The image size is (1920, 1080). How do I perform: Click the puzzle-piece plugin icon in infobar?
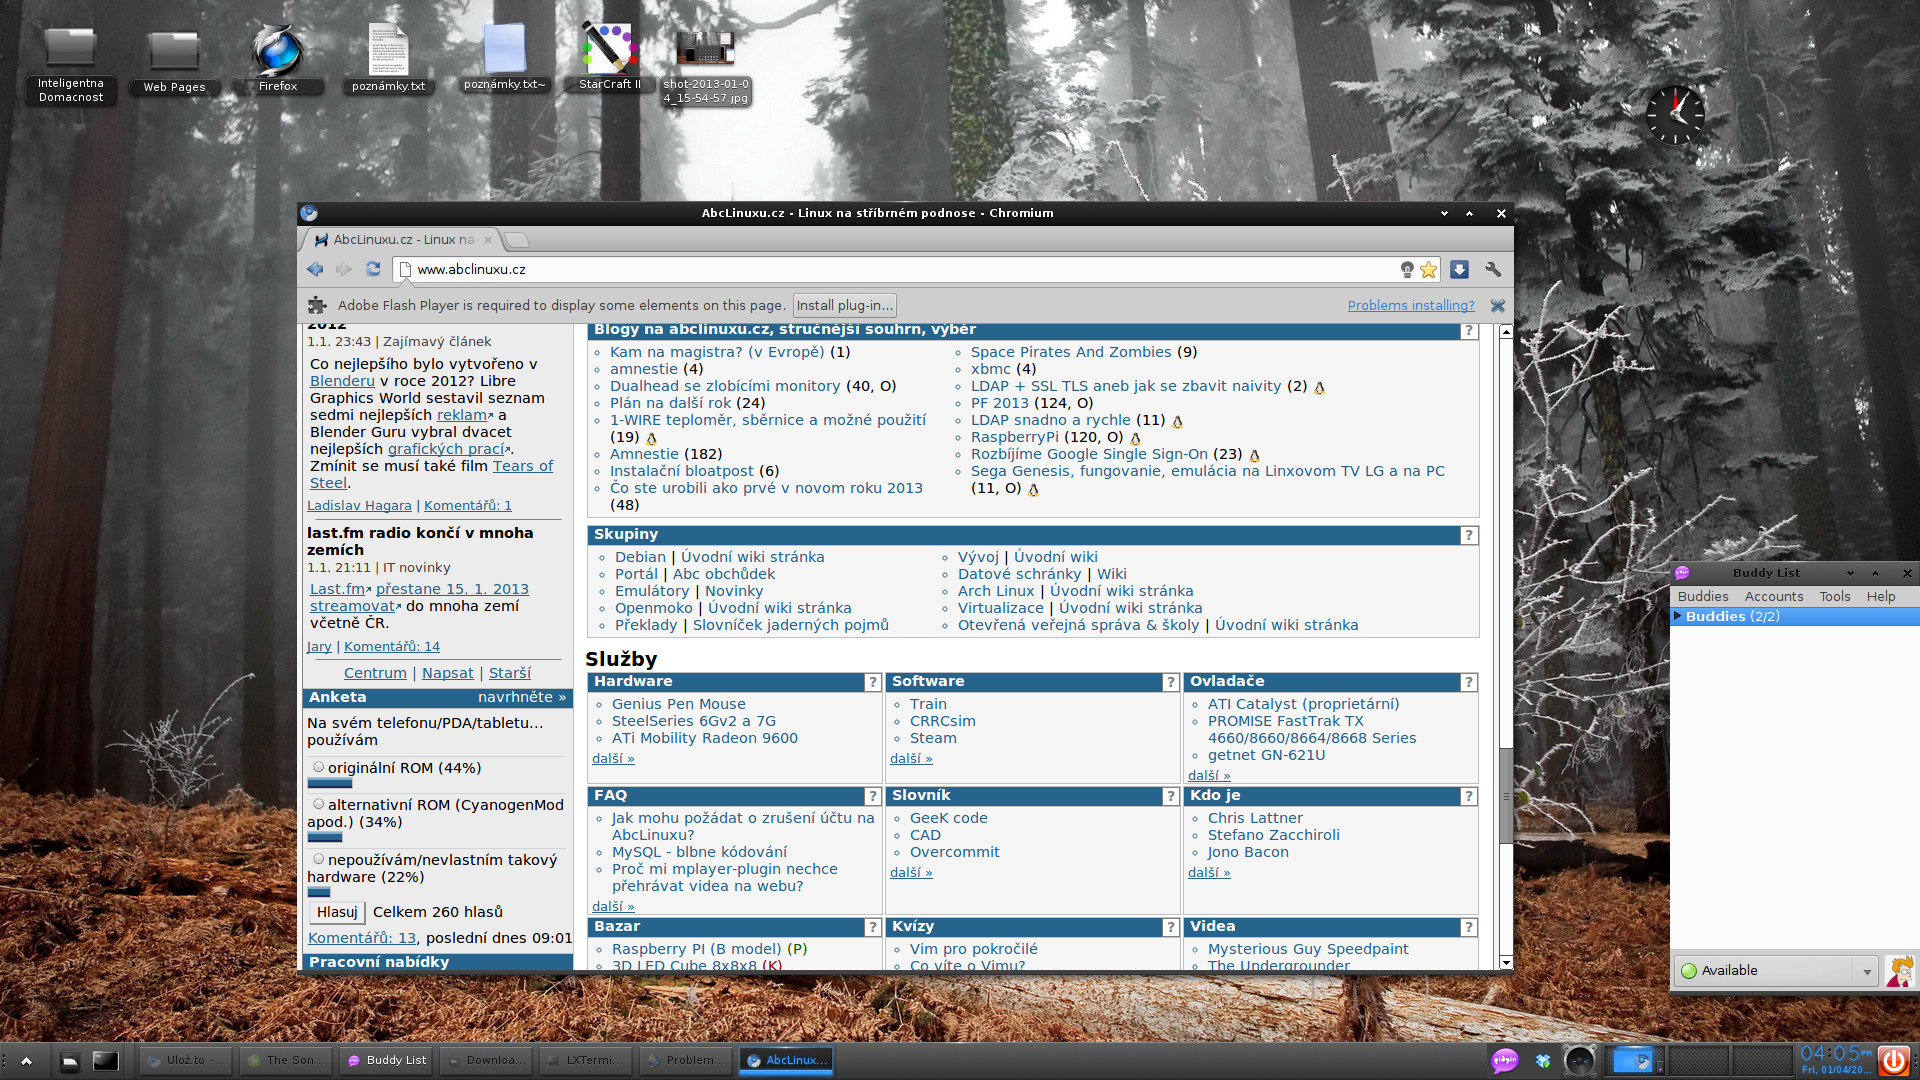[317, 305]
